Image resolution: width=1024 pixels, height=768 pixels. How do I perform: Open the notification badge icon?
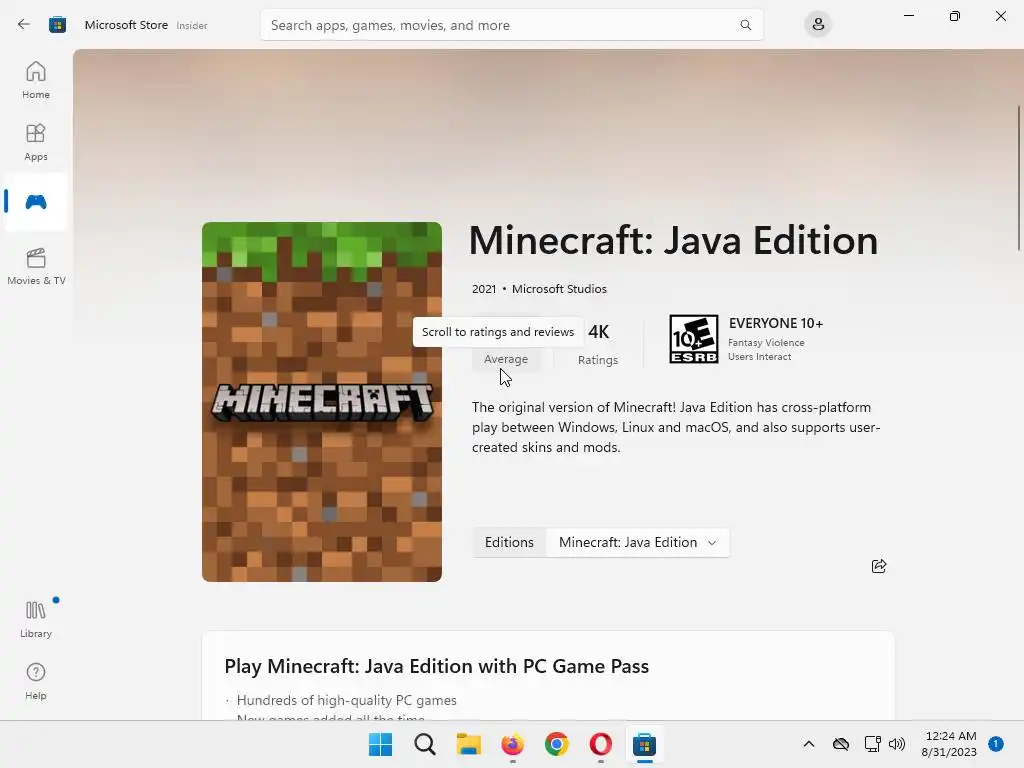[x=995, y=744]
